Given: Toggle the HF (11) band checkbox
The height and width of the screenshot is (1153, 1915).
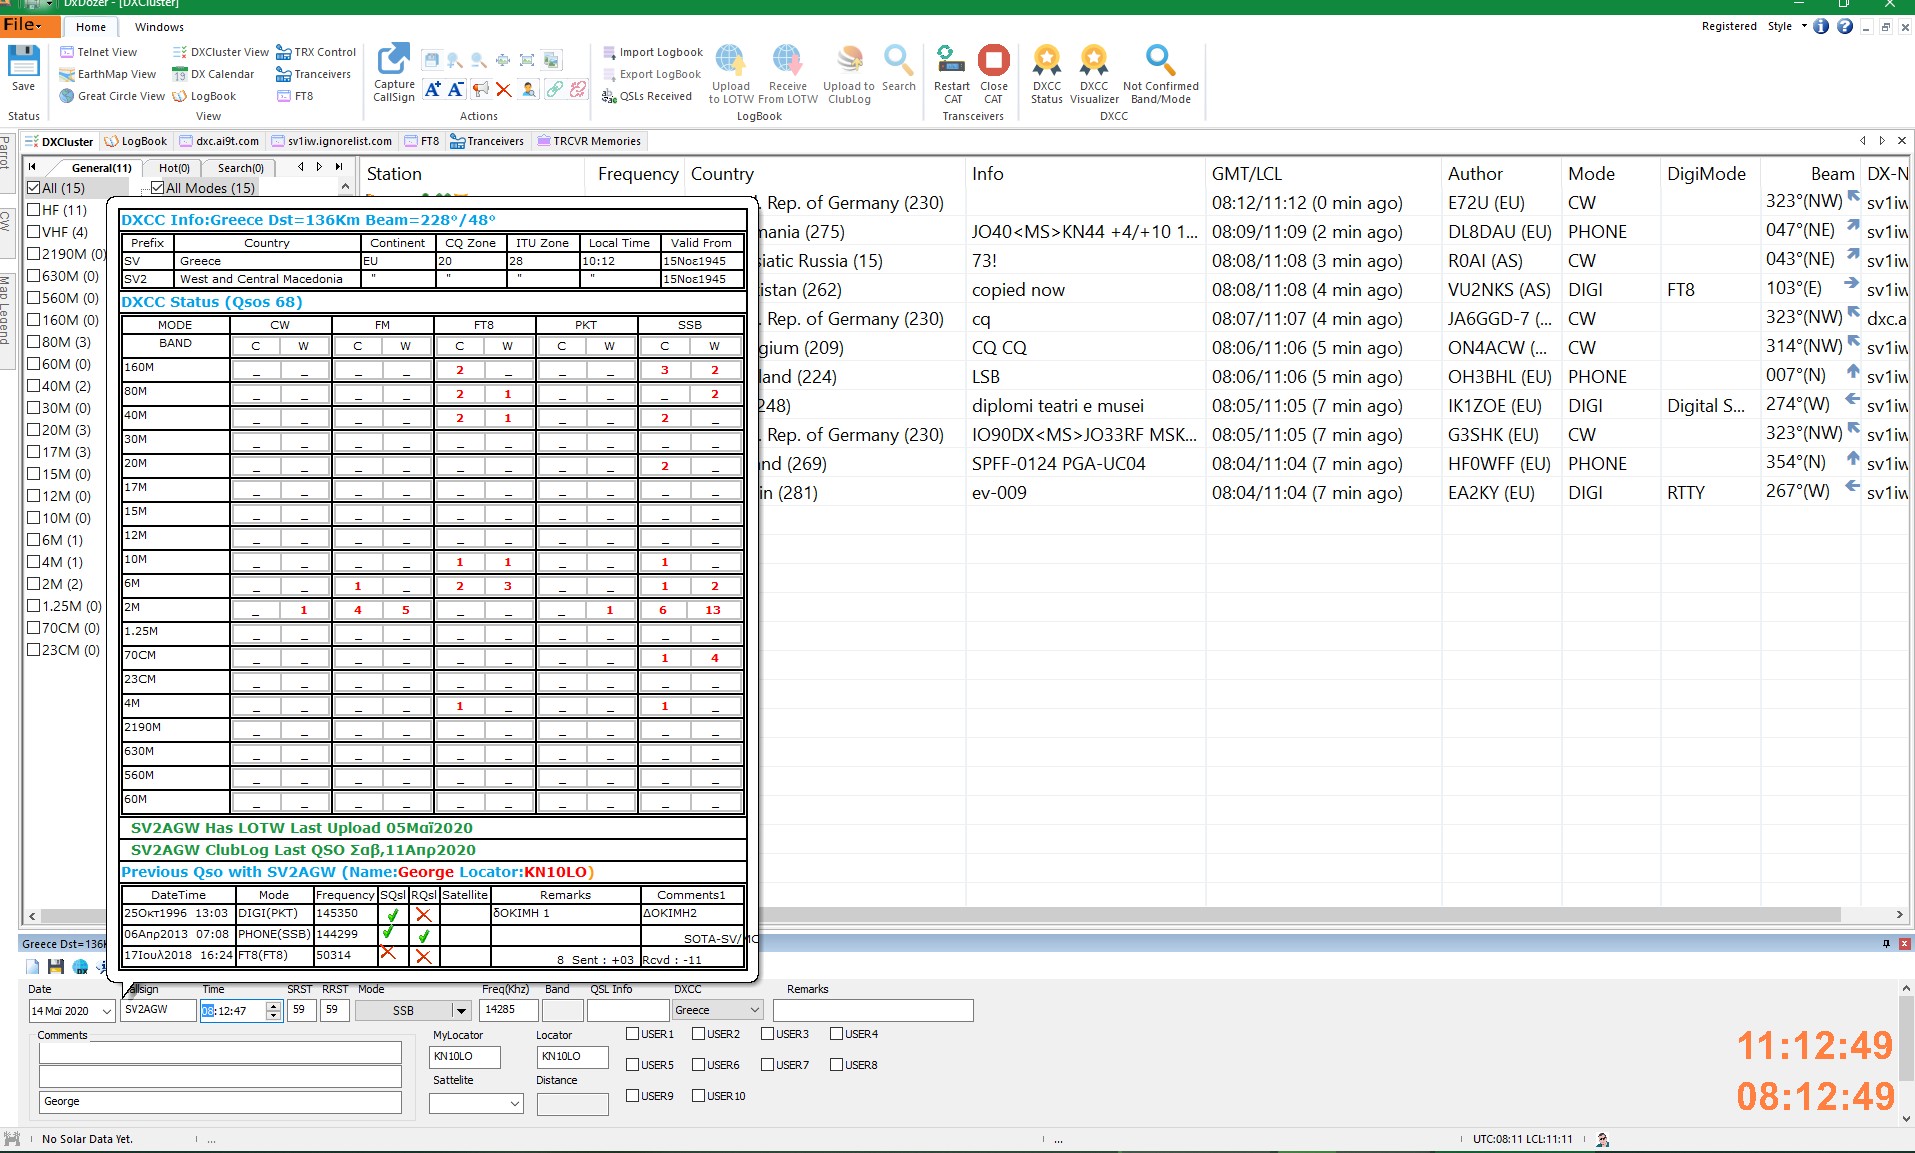Looking at the screenshot, I should 34,210.
